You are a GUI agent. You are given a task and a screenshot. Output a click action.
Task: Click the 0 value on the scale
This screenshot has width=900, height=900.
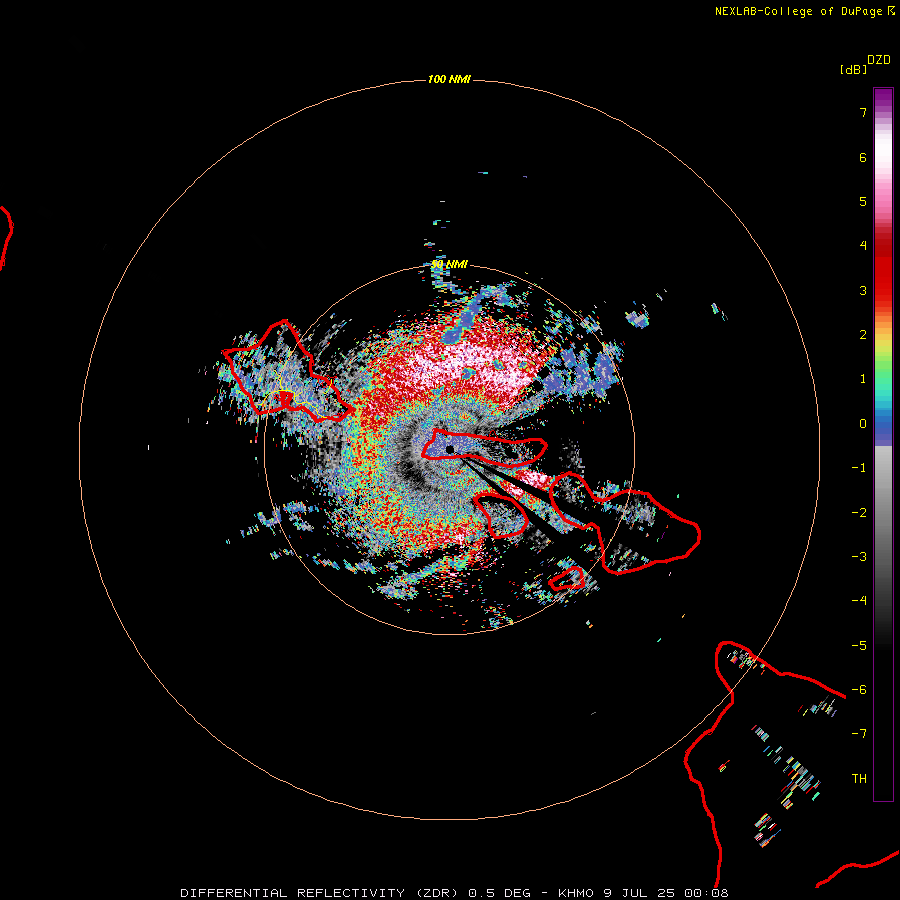coord(863,424)
